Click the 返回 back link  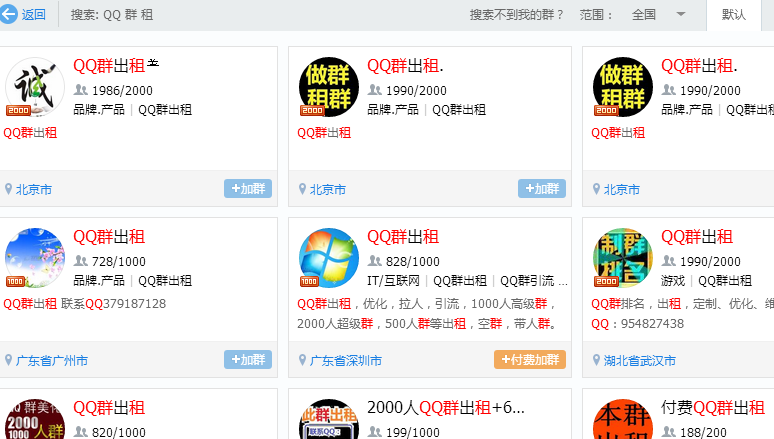(34, 15)
